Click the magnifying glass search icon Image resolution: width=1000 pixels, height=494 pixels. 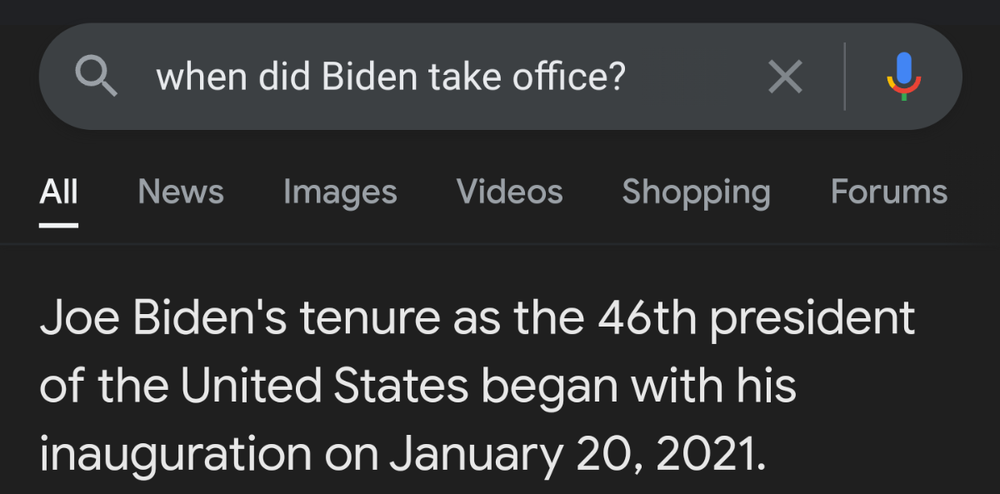(96, 77)
